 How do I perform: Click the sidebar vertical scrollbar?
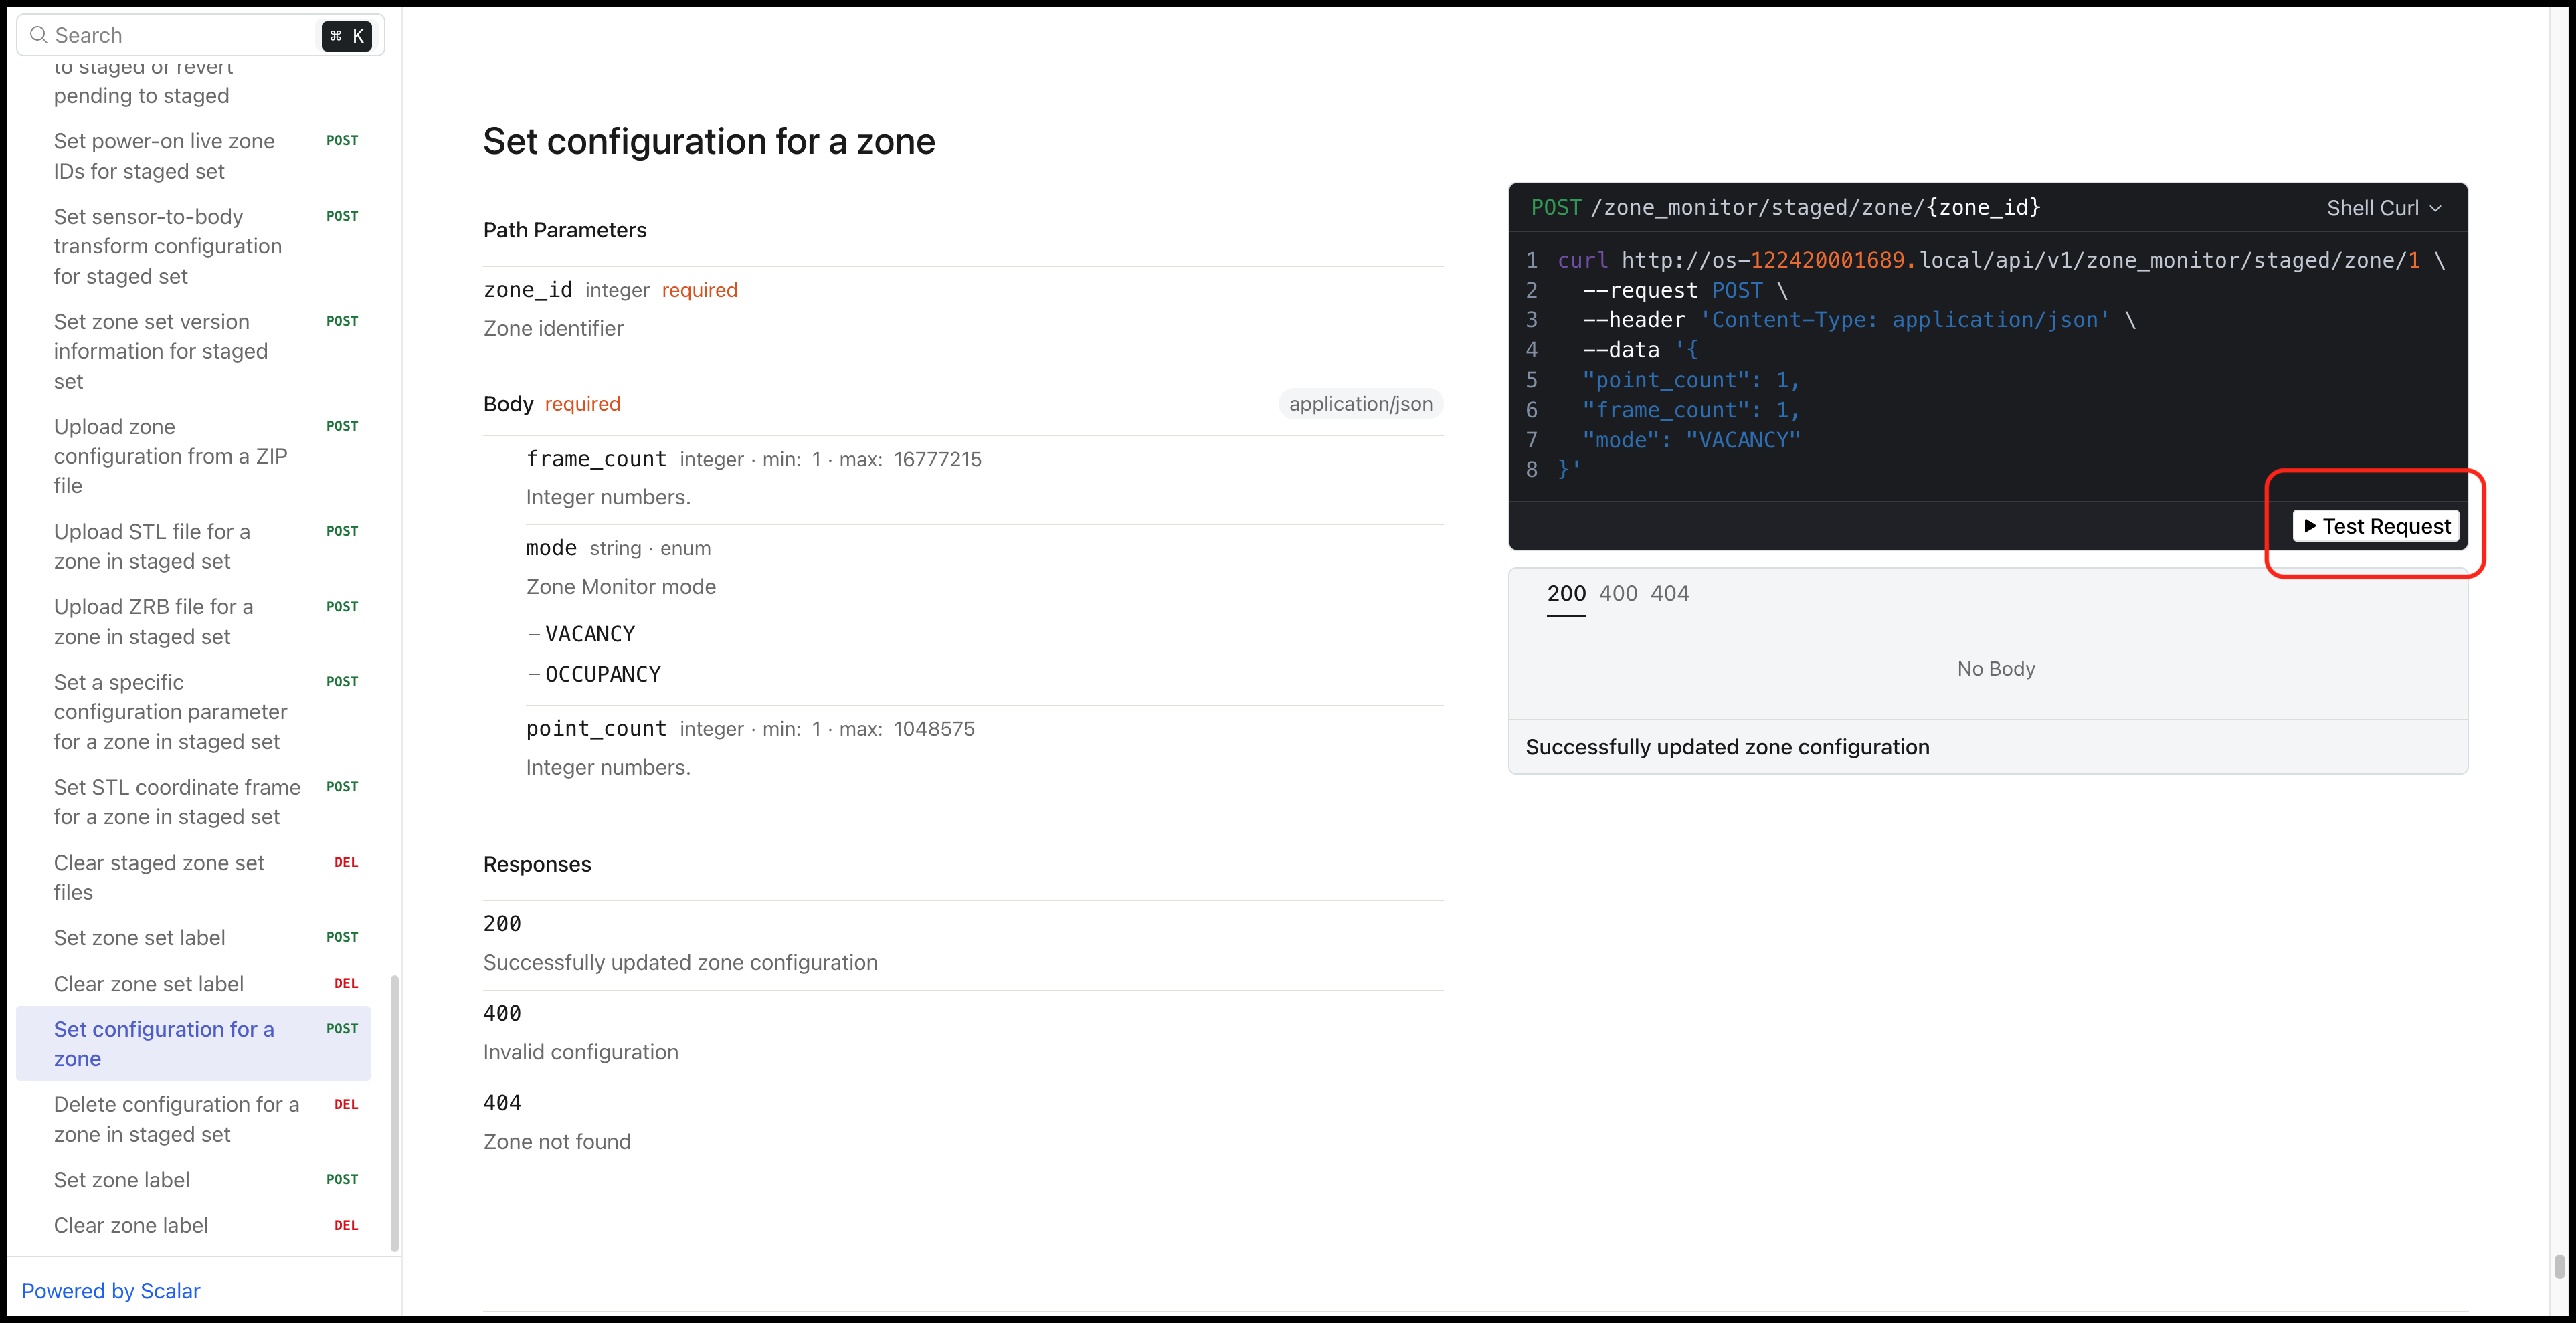tap(394, 1112)
